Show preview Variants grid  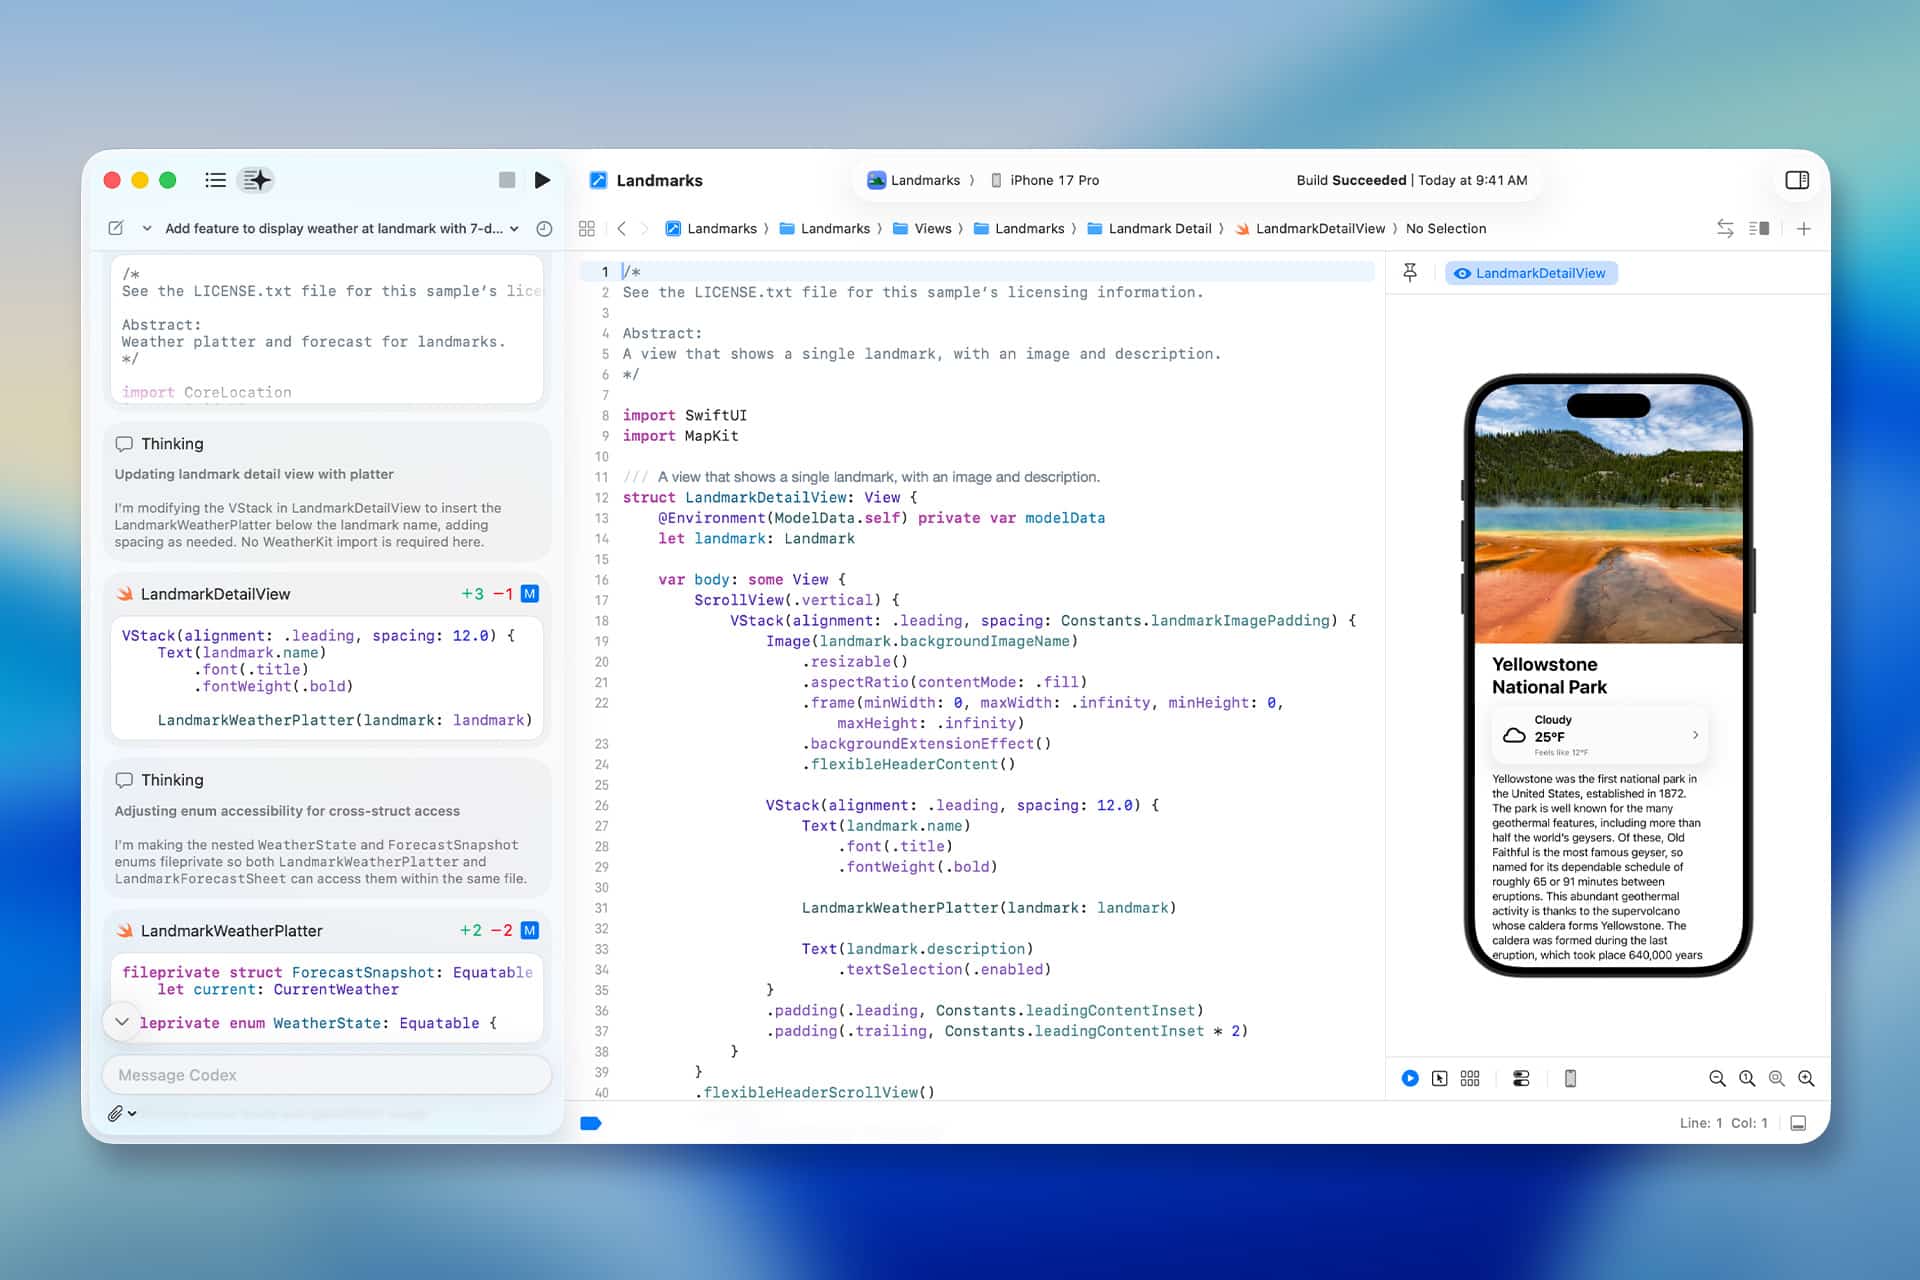[x=1470, y=1078]
